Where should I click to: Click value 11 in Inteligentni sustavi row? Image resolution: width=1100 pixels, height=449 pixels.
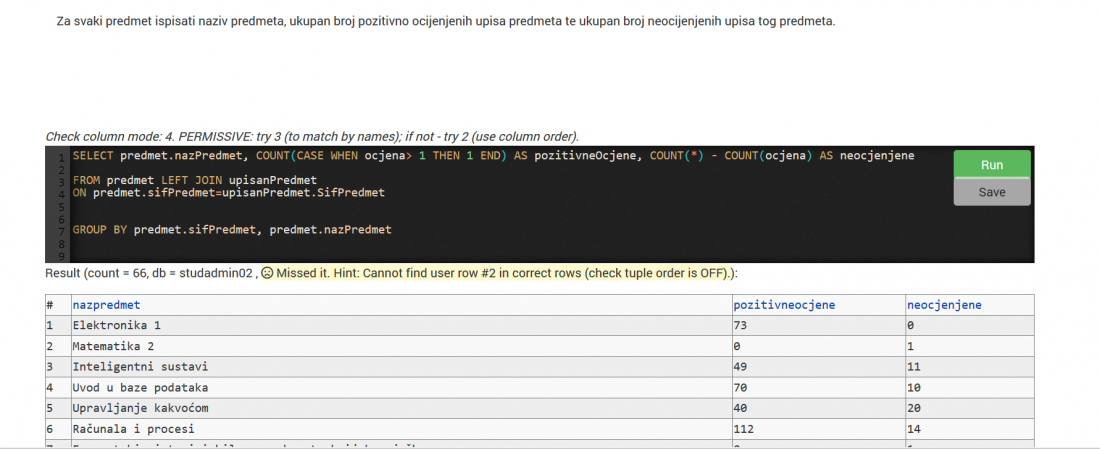[x=914, y=366]
